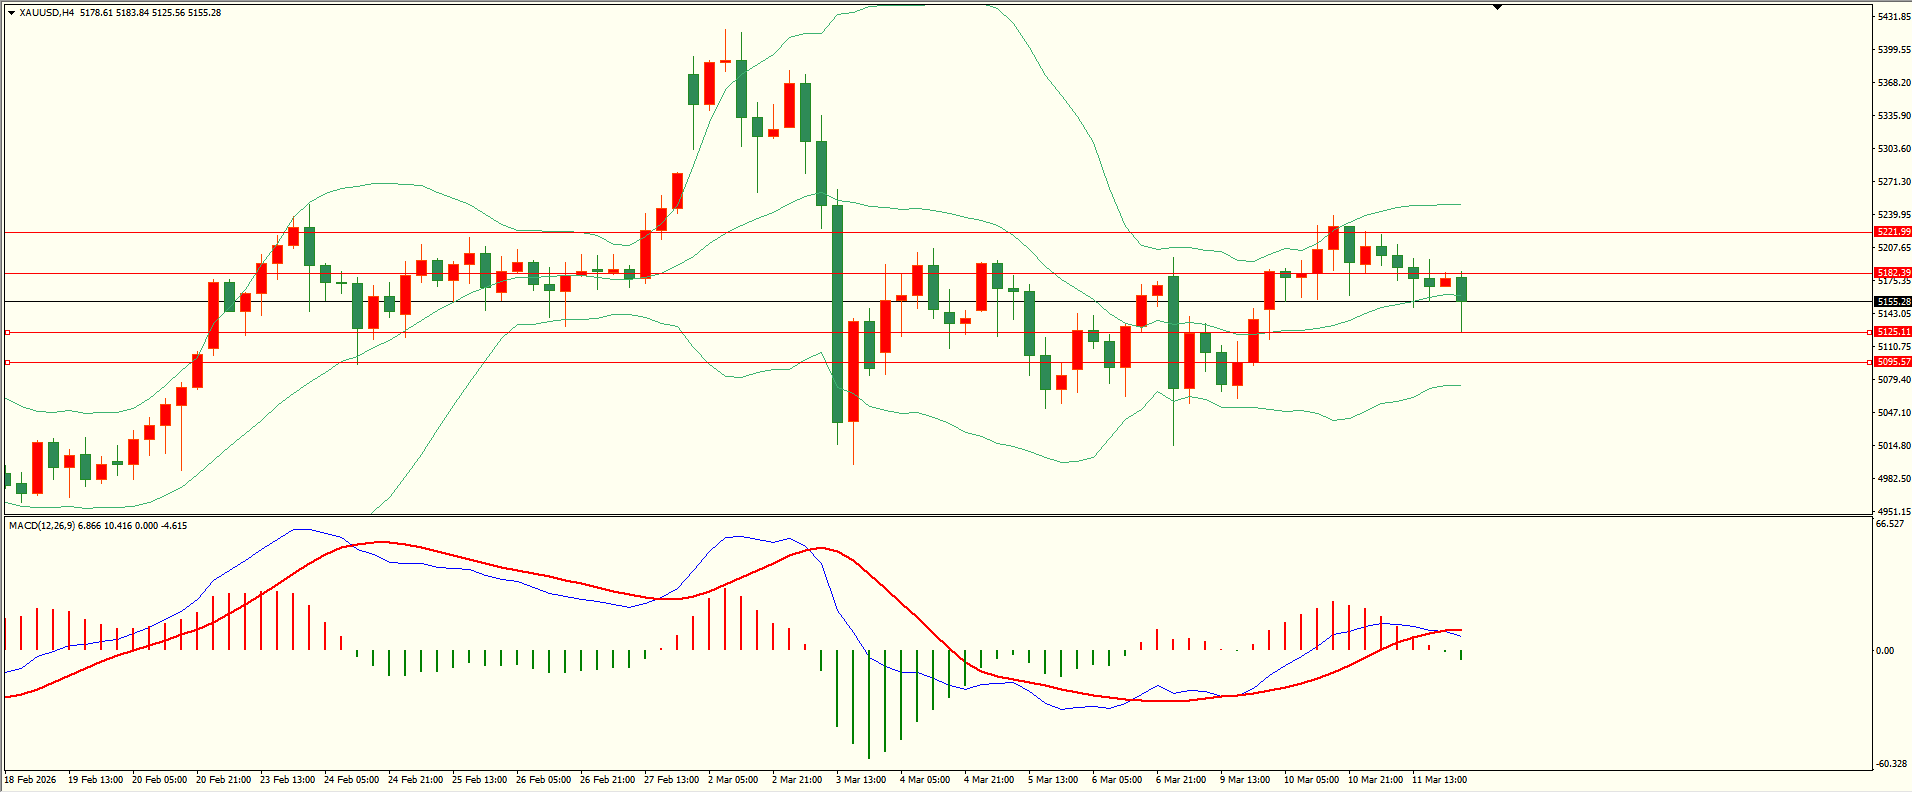Click left-edge square handle of 5095.57 line
This screenshot has width=1912, height=793.
pos(8,362)
